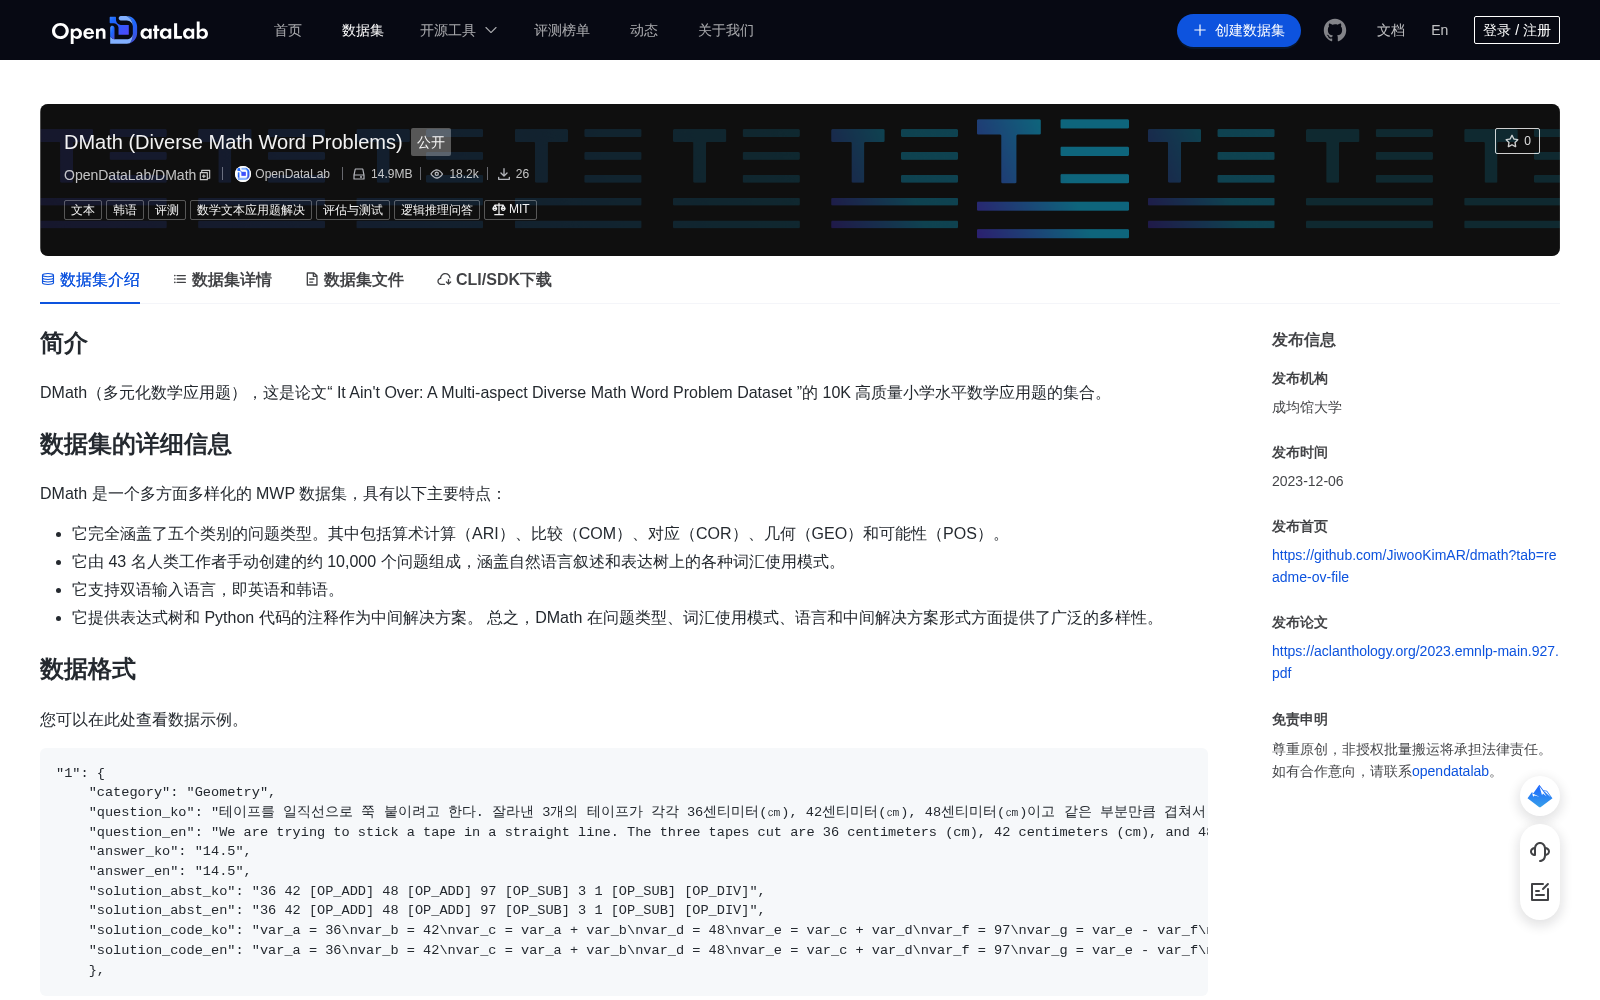Click the OpenDataLab publisher avatar
1600x1000 pixels.
(242, 174)
